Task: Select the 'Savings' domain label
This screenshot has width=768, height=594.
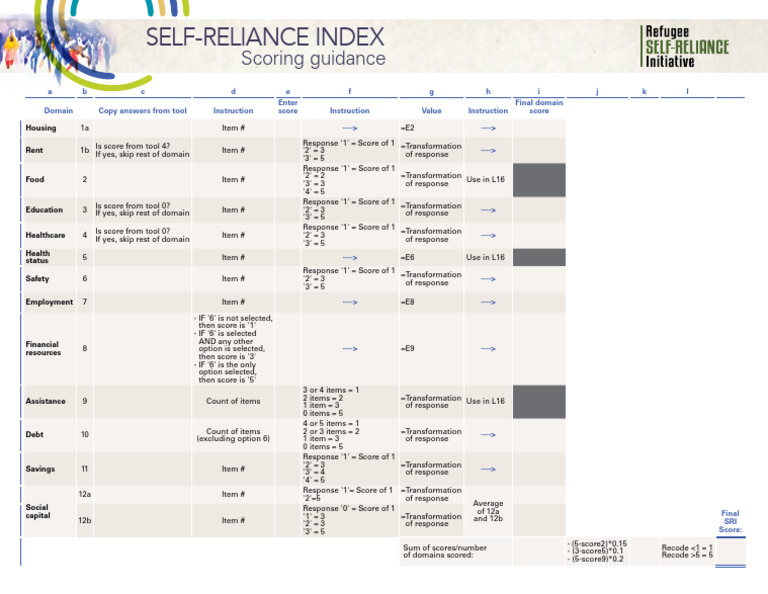Action: [x=40, y=469]
